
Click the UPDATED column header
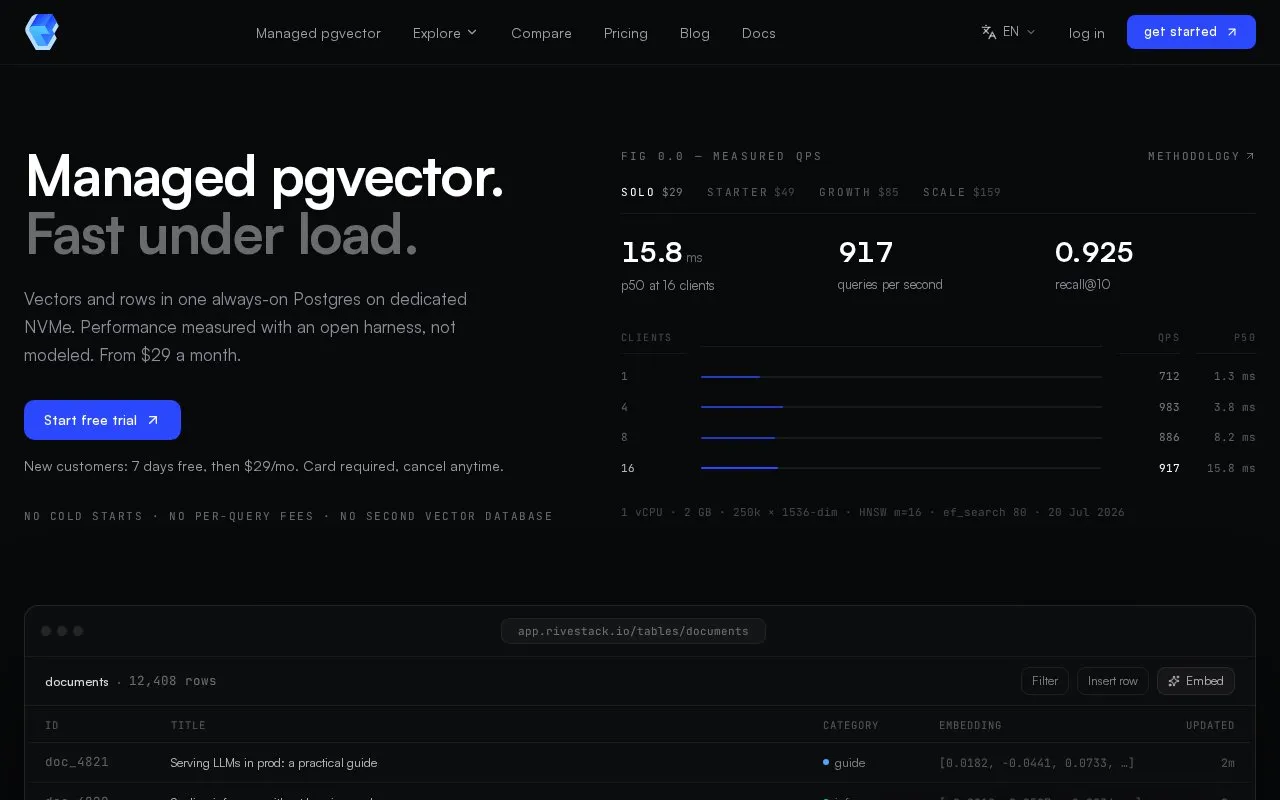(1210, 725)
